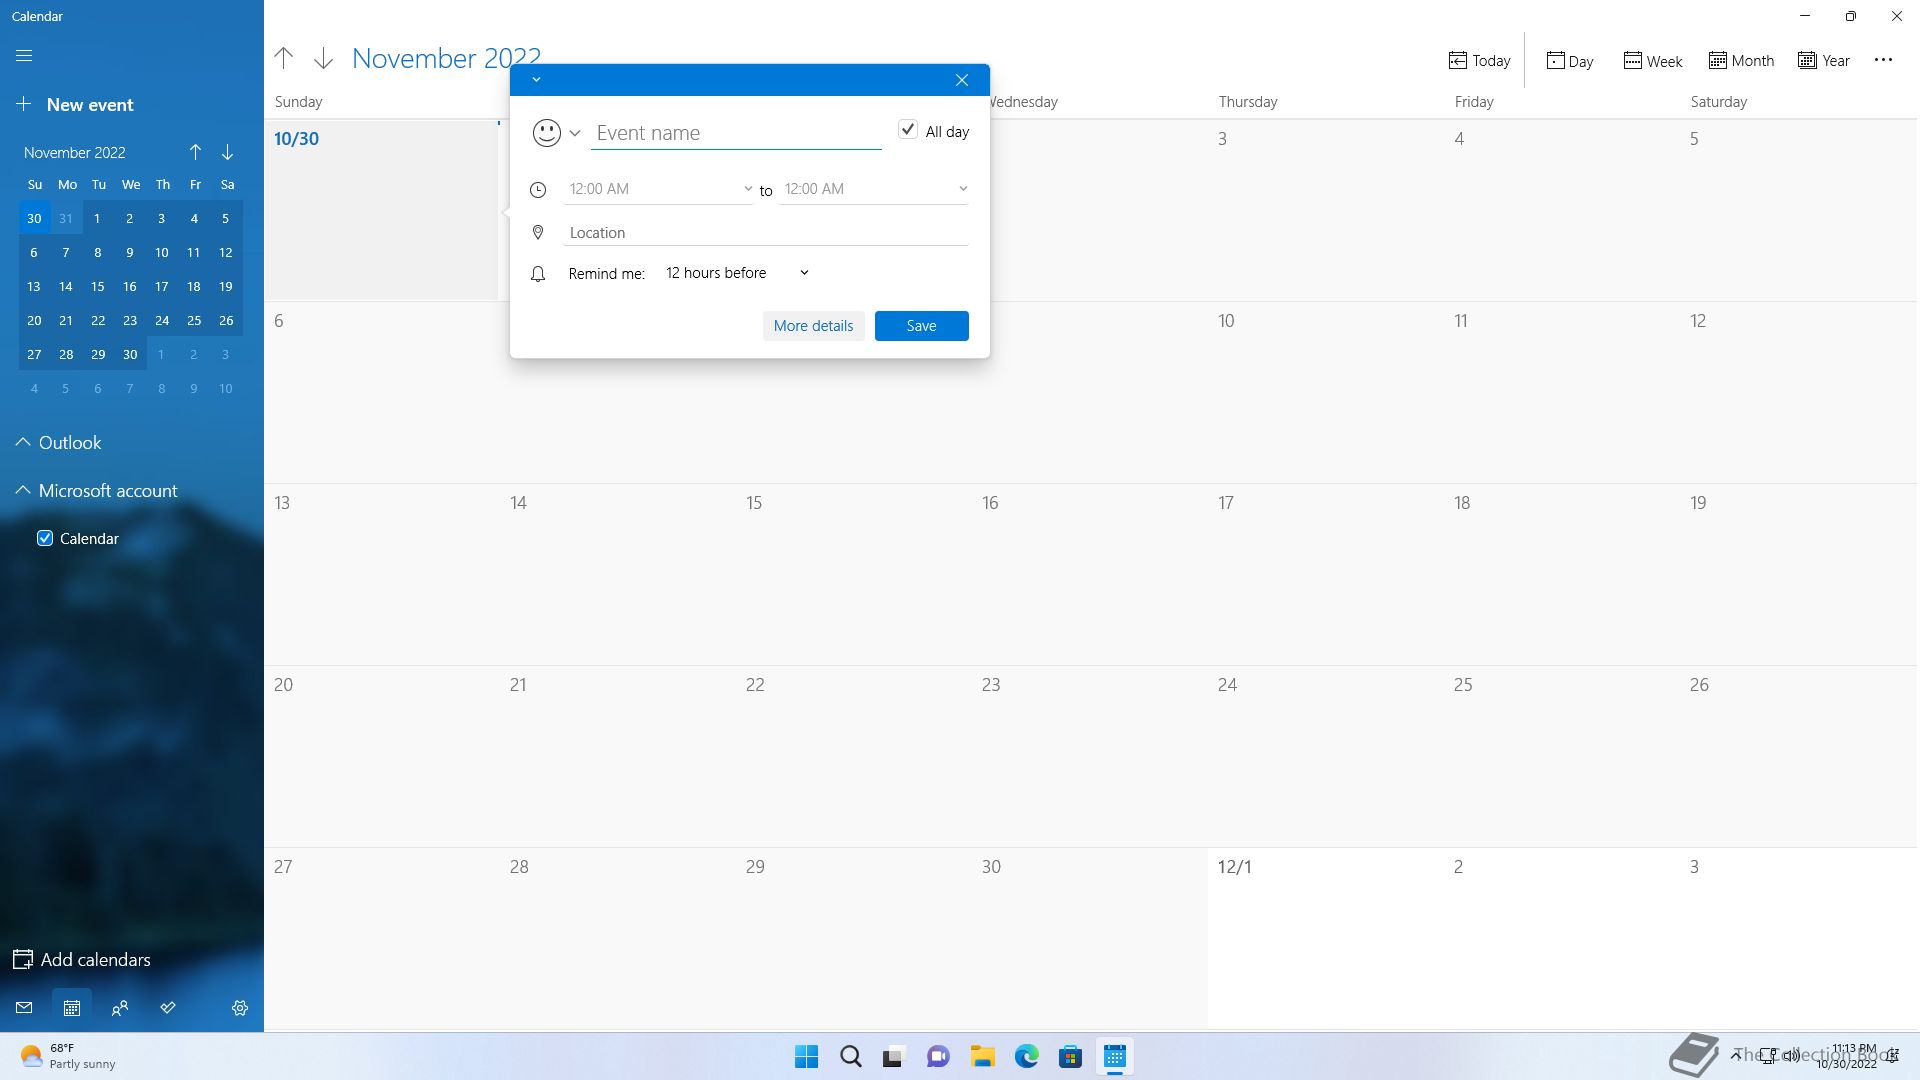The height and width of the screenshot is (1080, 1920).
Task: Open the People app icon
Action: pos(120,1008)
